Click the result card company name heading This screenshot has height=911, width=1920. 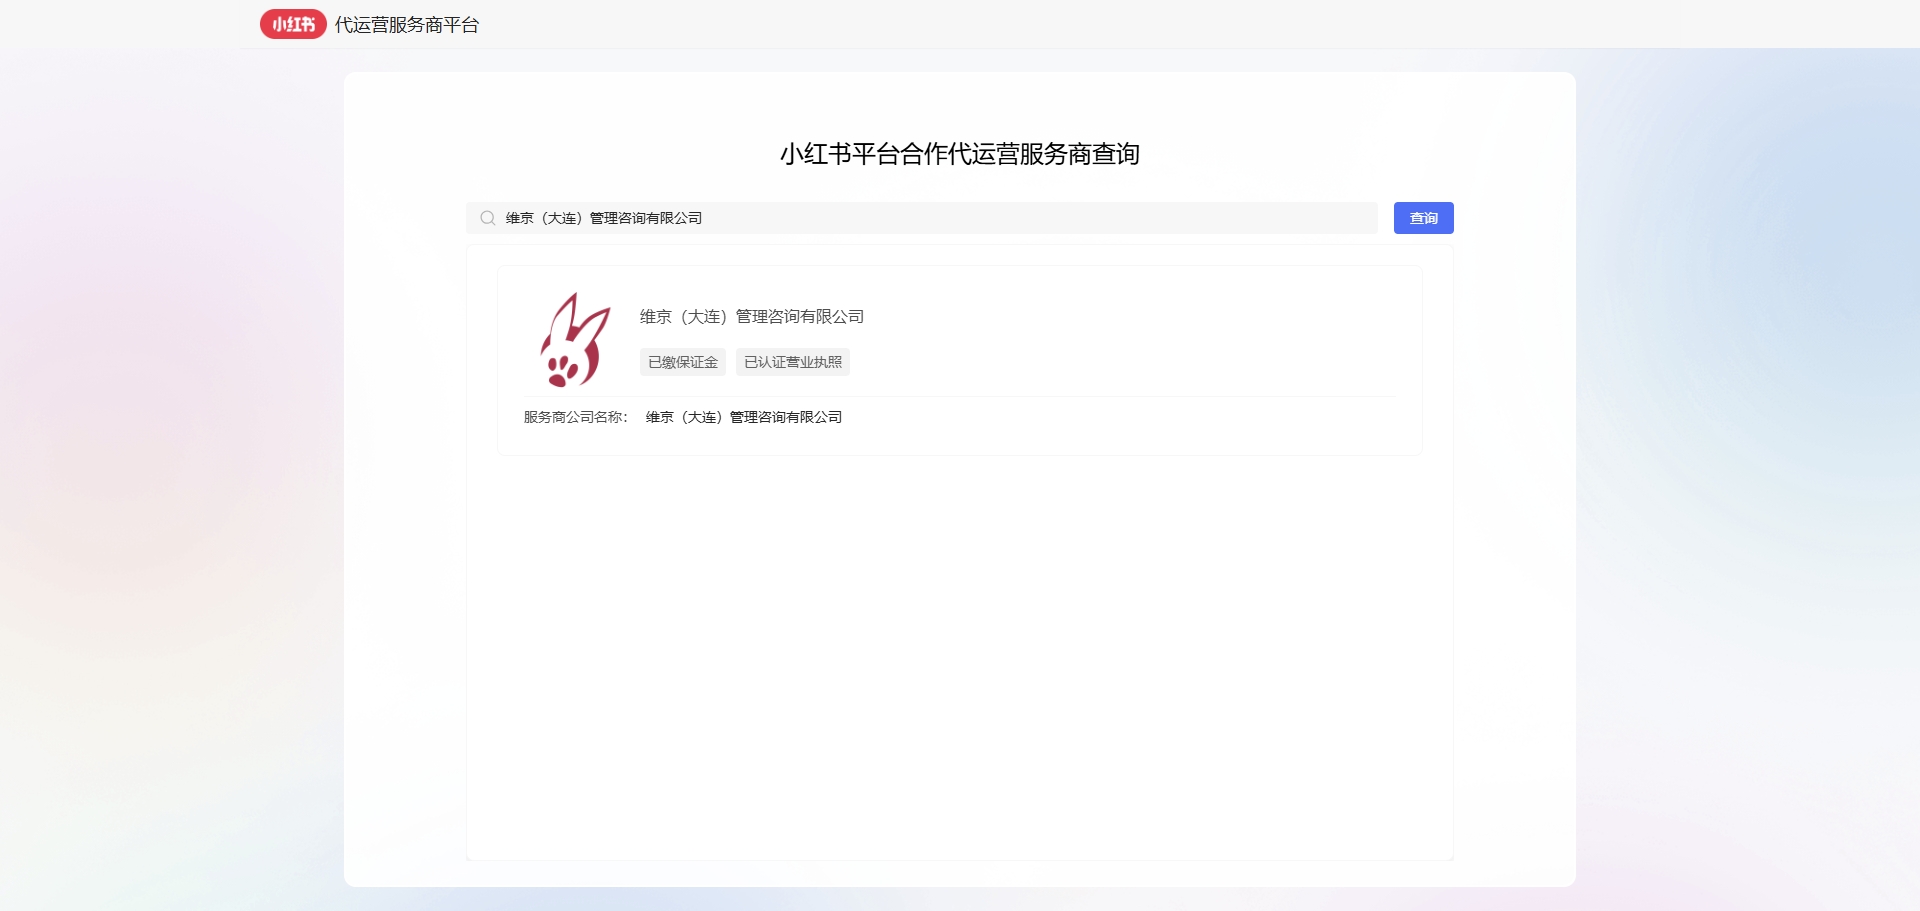coord(752,317)
